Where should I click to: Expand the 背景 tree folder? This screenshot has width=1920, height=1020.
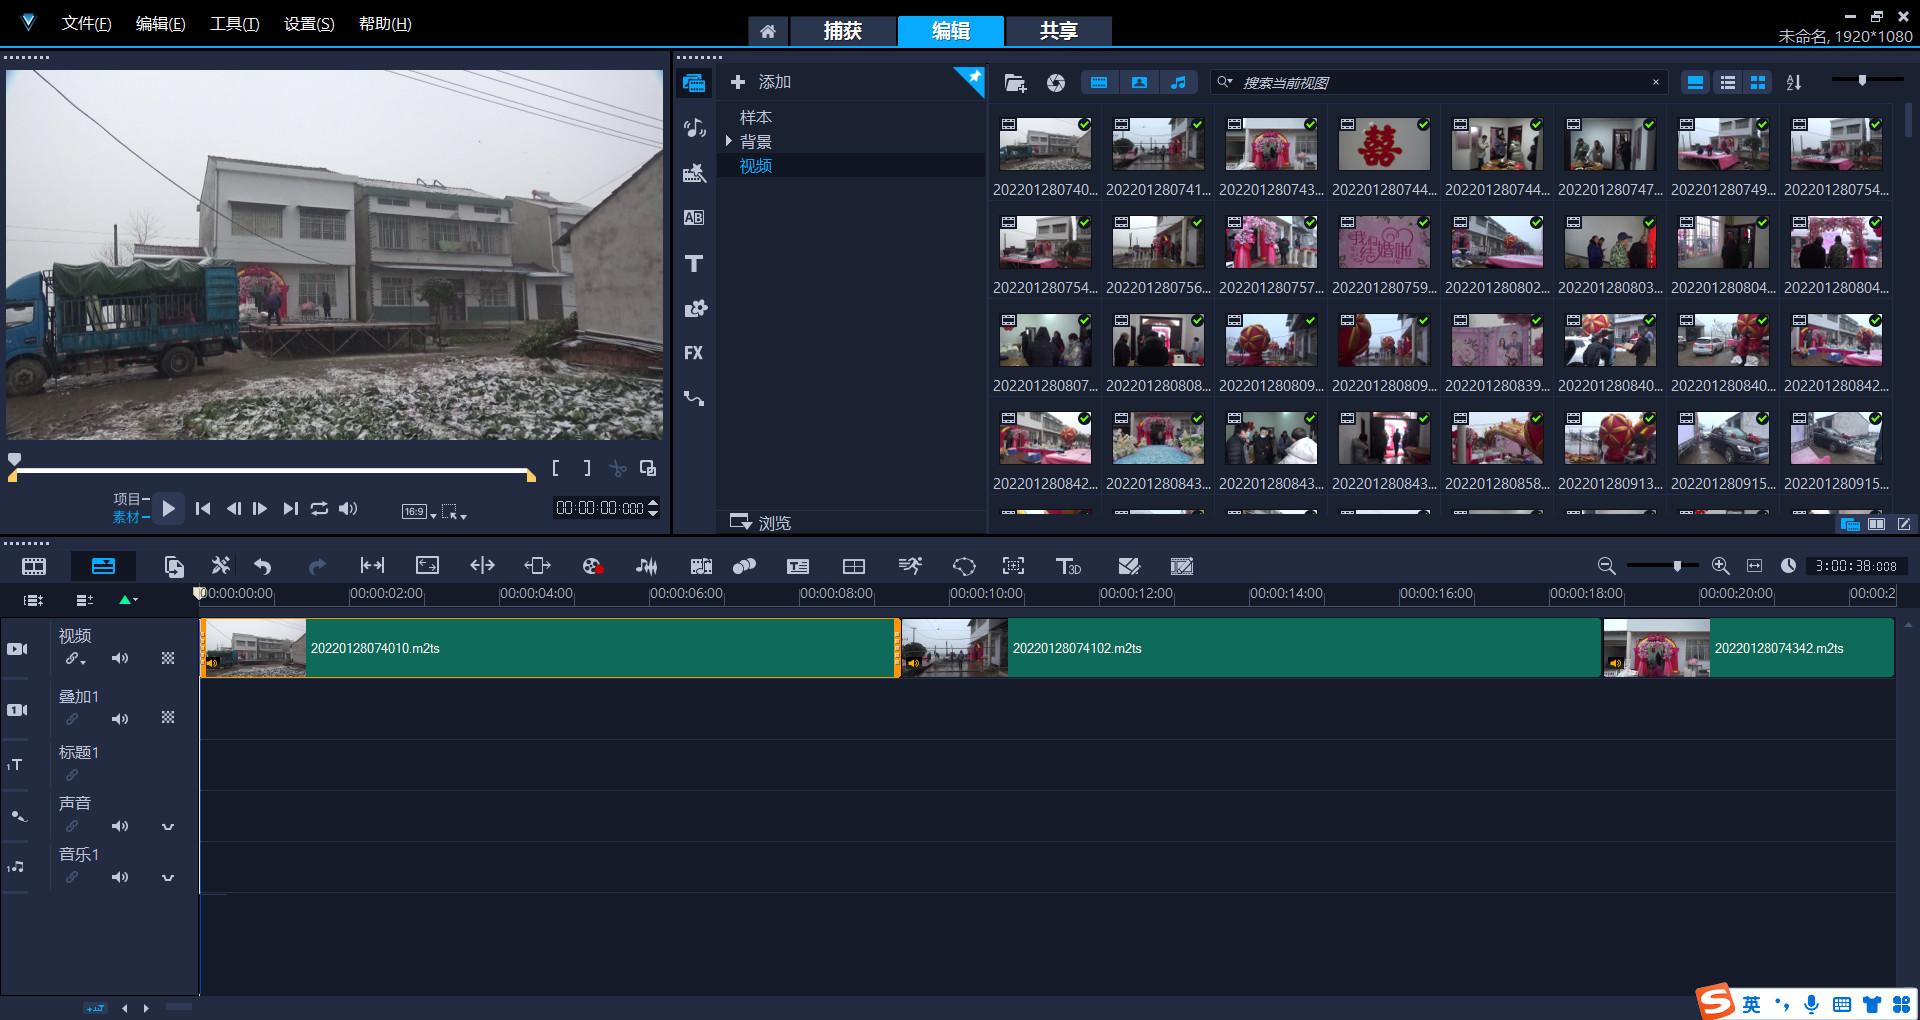(x=729, y=141)
